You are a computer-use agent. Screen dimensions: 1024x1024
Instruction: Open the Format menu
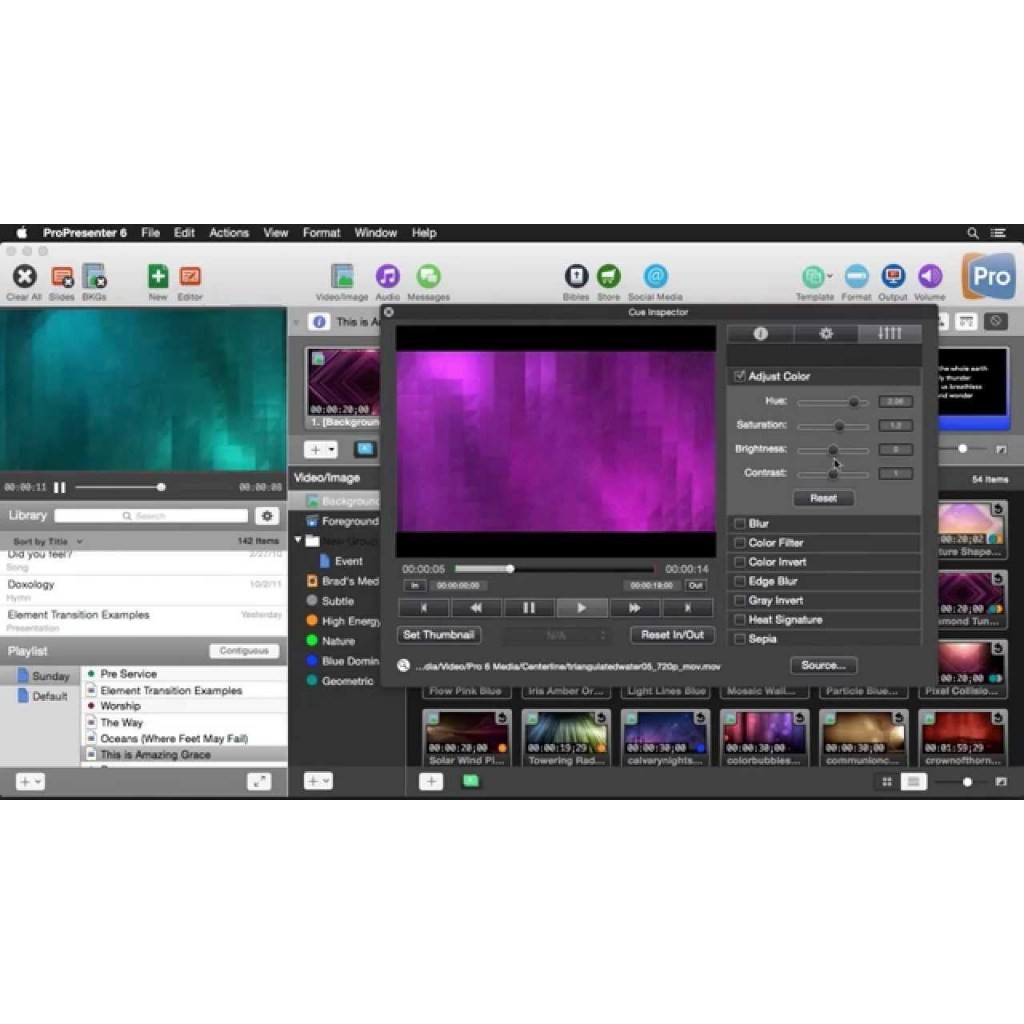coord(321,233)
